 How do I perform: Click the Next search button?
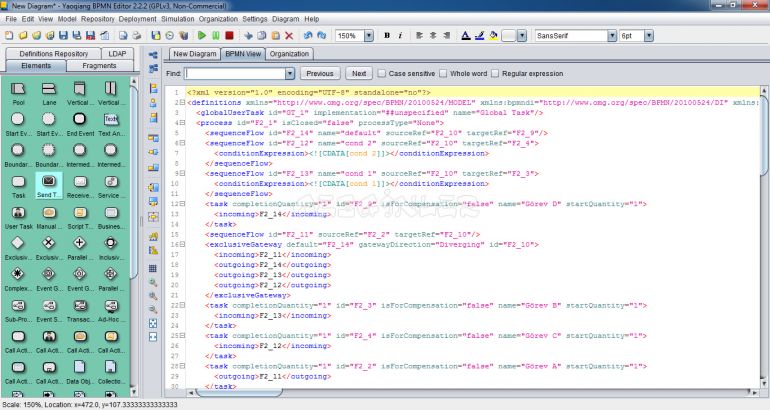pos(359,74)
